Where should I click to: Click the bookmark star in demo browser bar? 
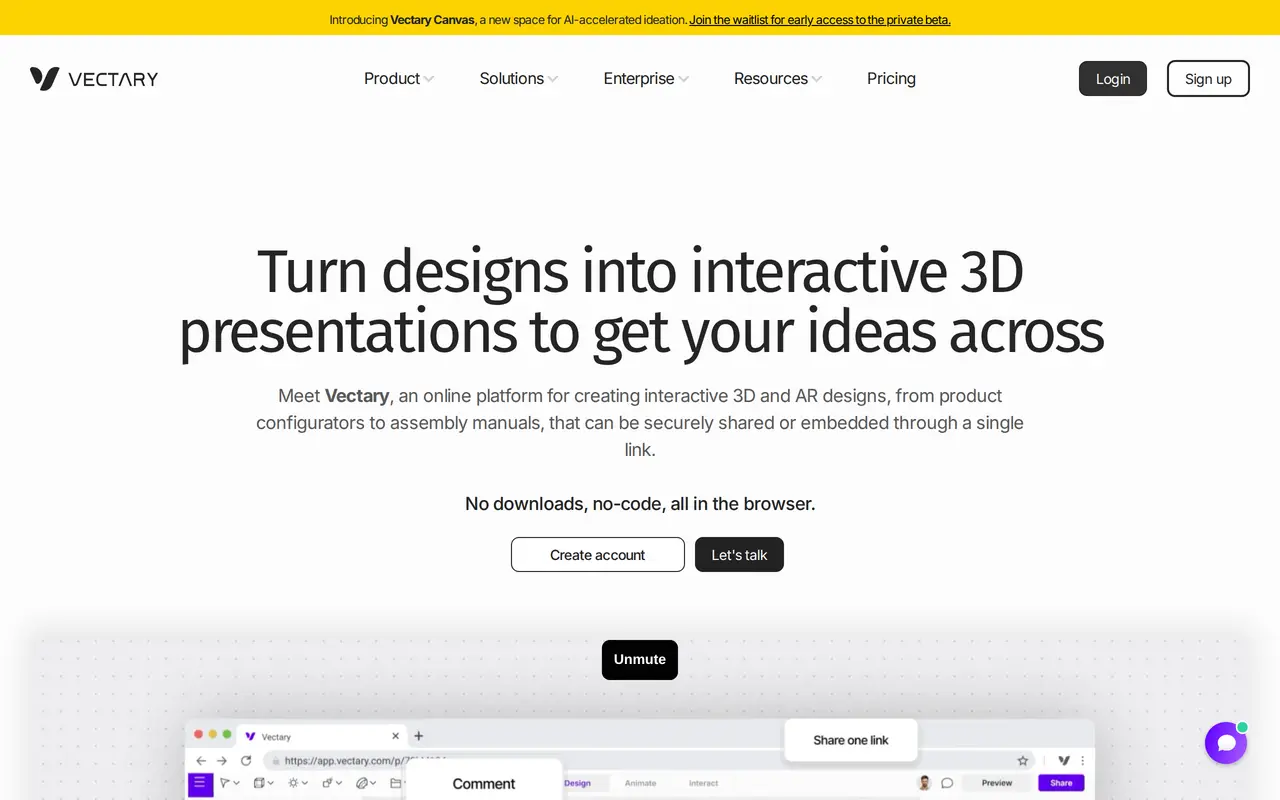[x=1023, y=761]
